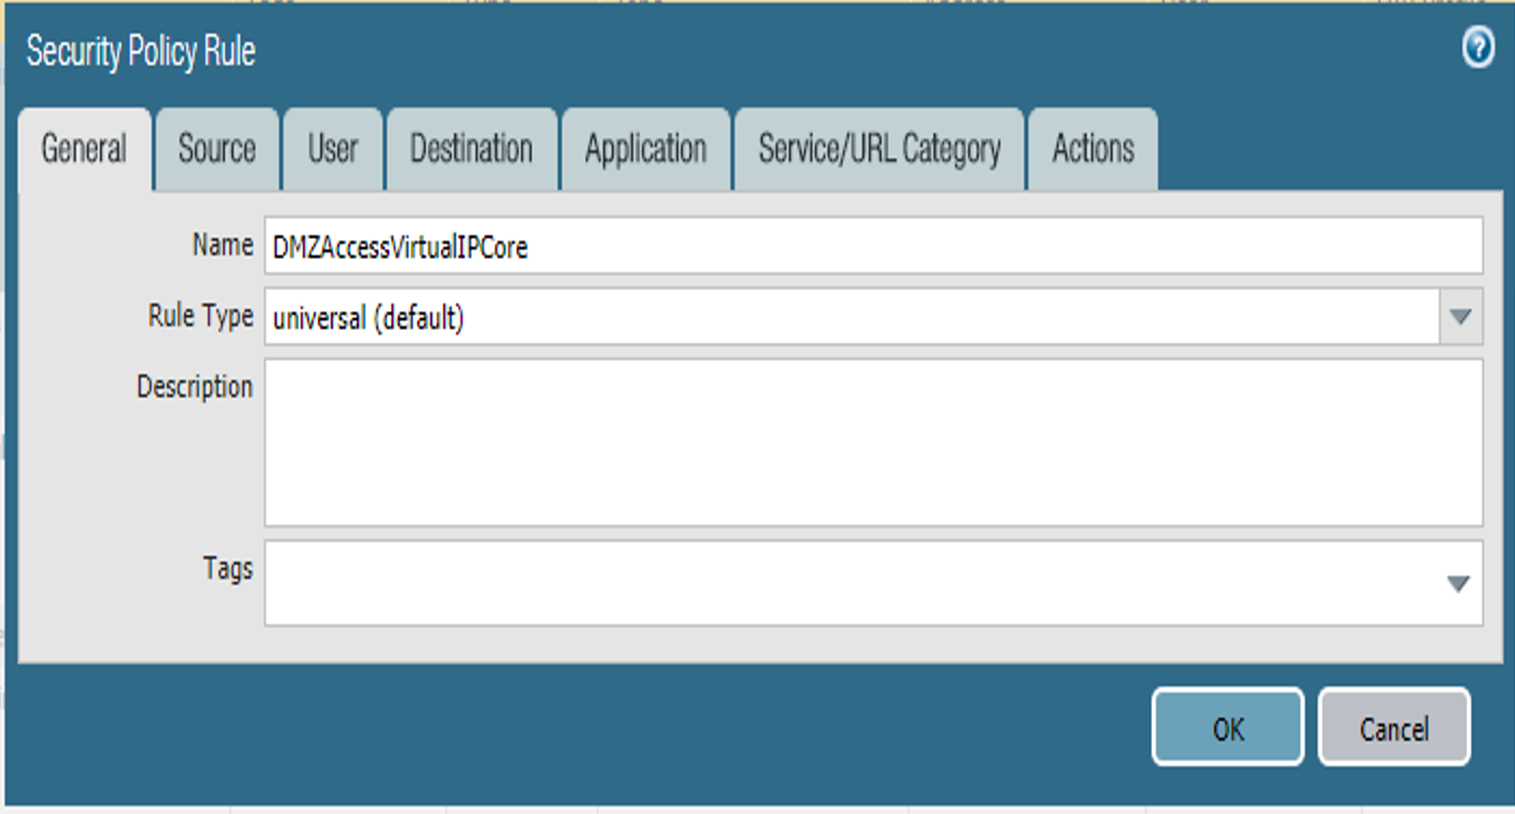The width and height of the screenshot is (1515, 814).
Task: Cancel the Security Policy Rule dialog
Action: tap(1394, 728)
